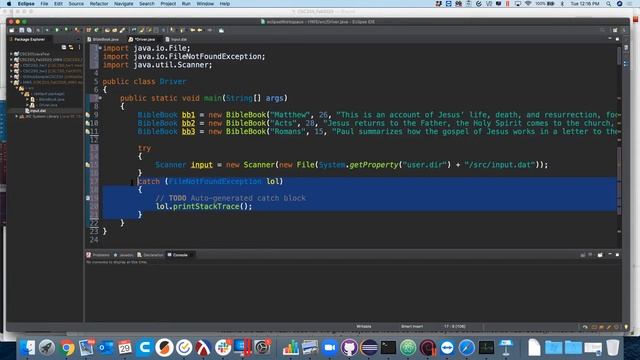
Task: Select input.dat in Package Explorer
Action: (38, 111)
